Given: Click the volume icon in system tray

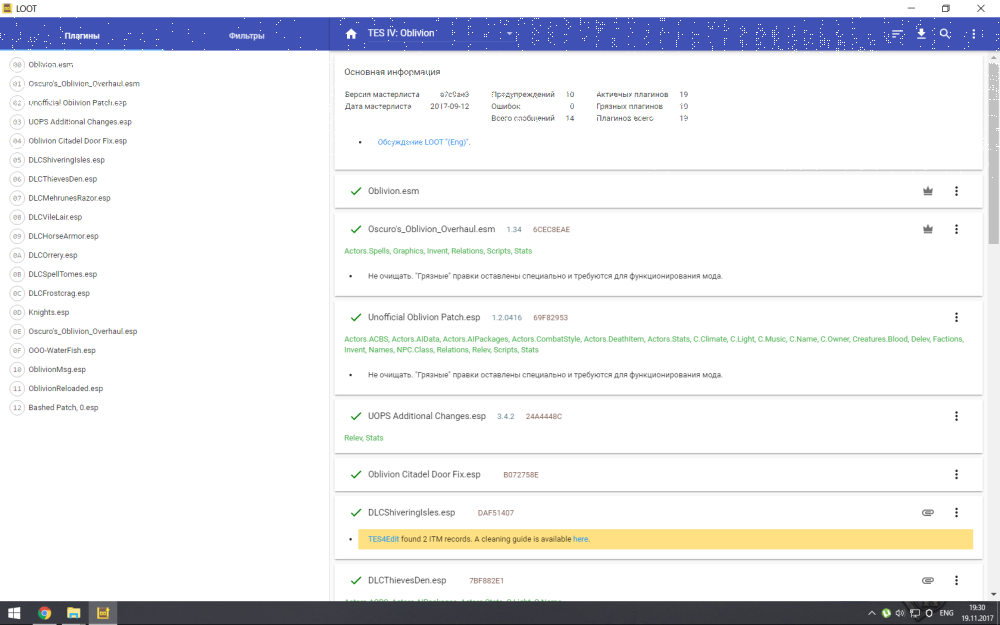Looking at the screenshot, I should [900, 613].
